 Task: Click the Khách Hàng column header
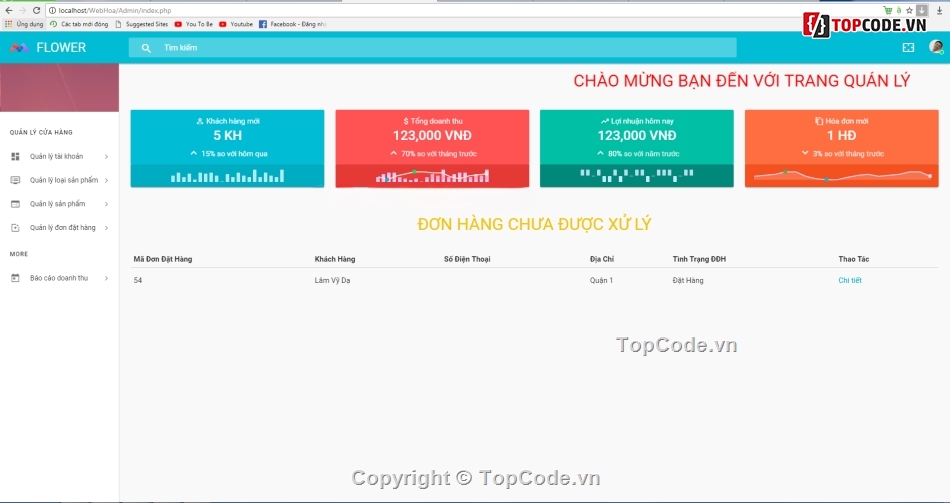click(x=335, y=259)
